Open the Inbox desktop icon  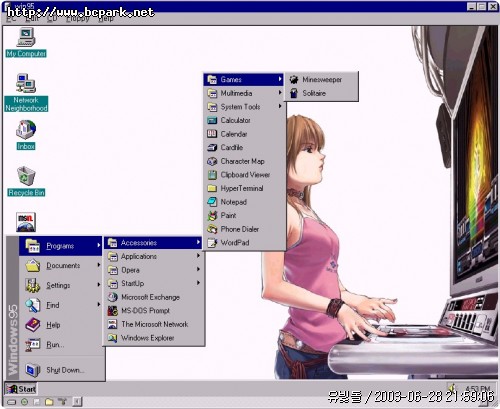coord(26,135)
